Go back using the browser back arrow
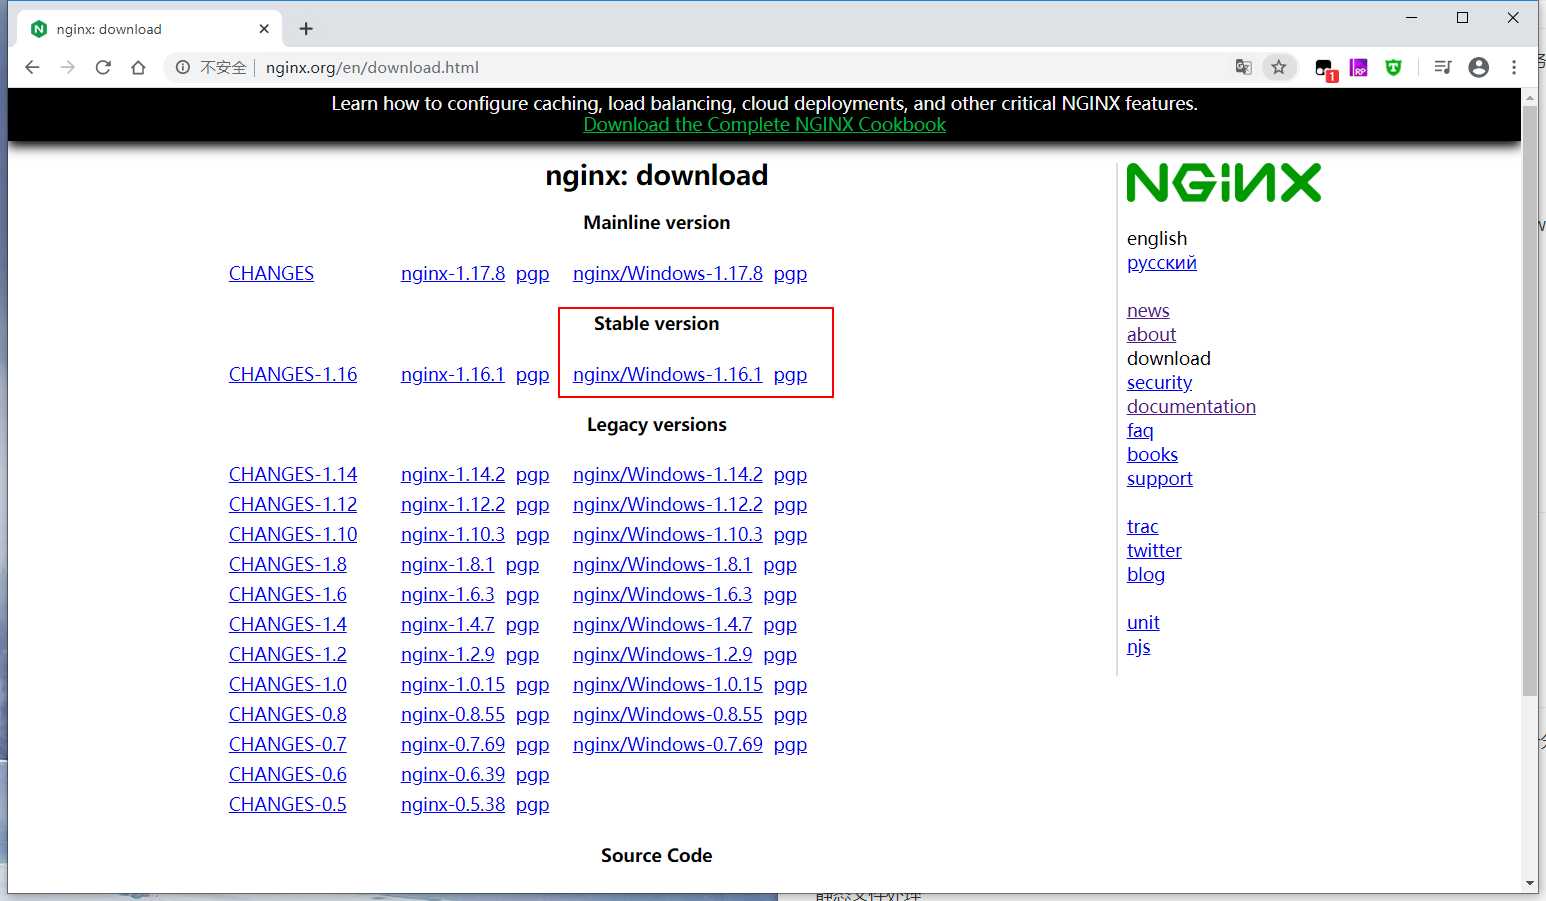Image resolution: width=1546 pixels, height=901 pixels. click(x=32, y=67)
